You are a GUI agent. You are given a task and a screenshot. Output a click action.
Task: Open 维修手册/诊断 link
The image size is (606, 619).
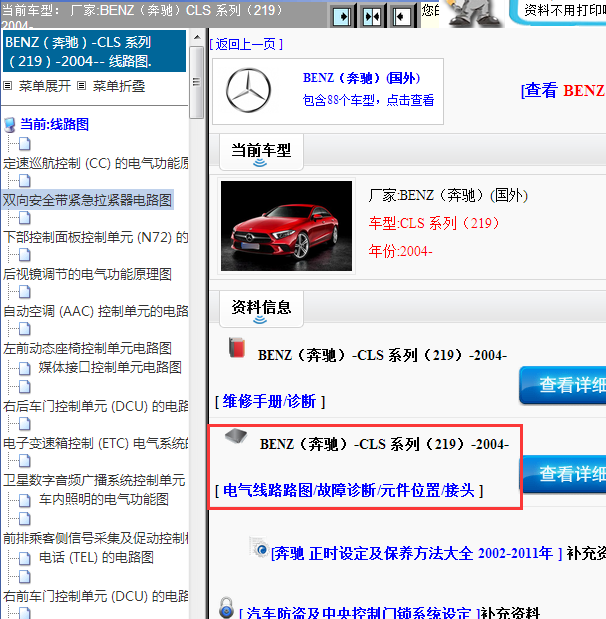click(270, 401)
